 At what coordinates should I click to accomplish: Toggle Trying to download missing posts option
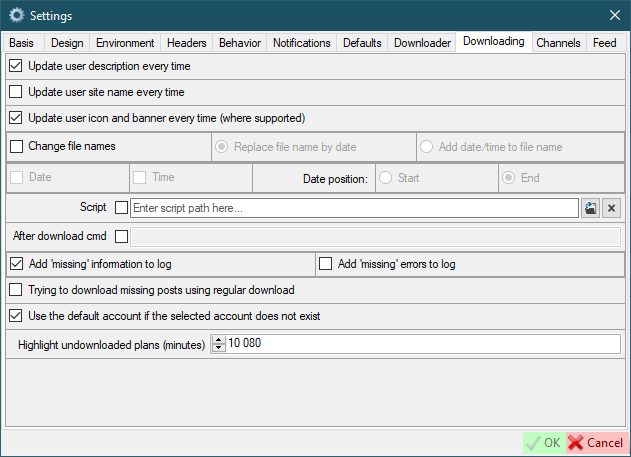[x=15, y=290]
